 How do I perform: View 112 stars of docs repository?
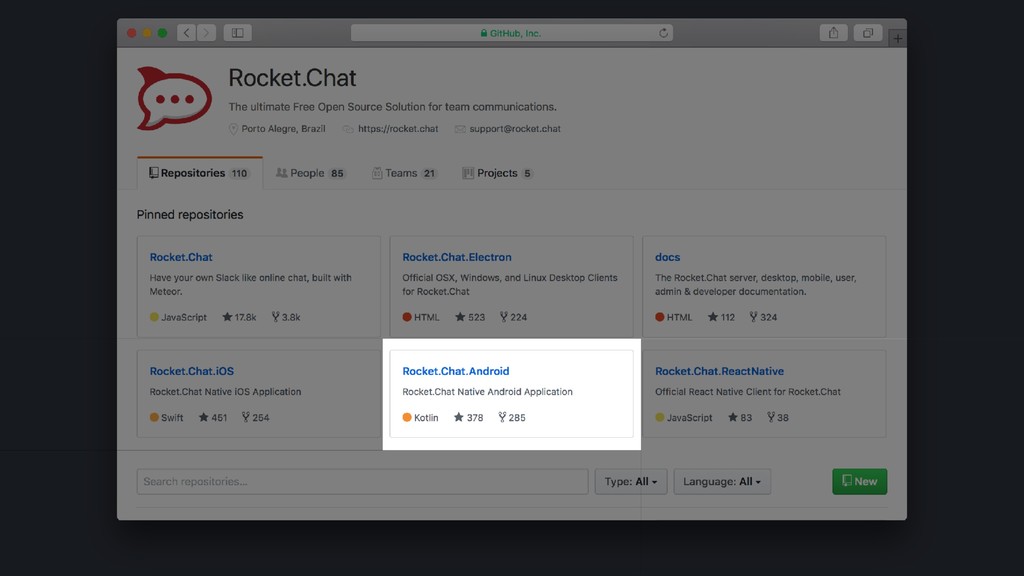point(722,317)
